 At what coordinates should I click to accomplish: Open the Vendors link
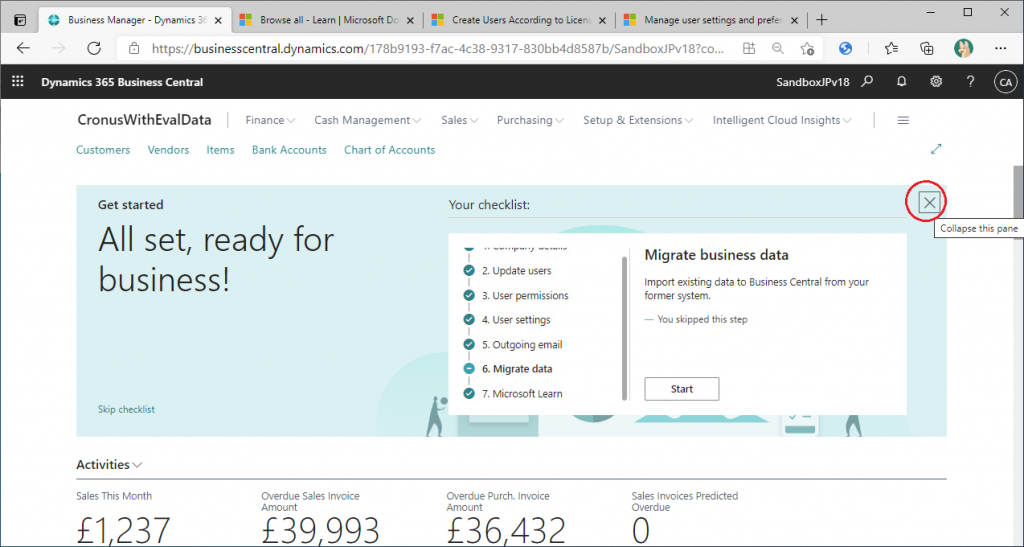tap(168, 149)
